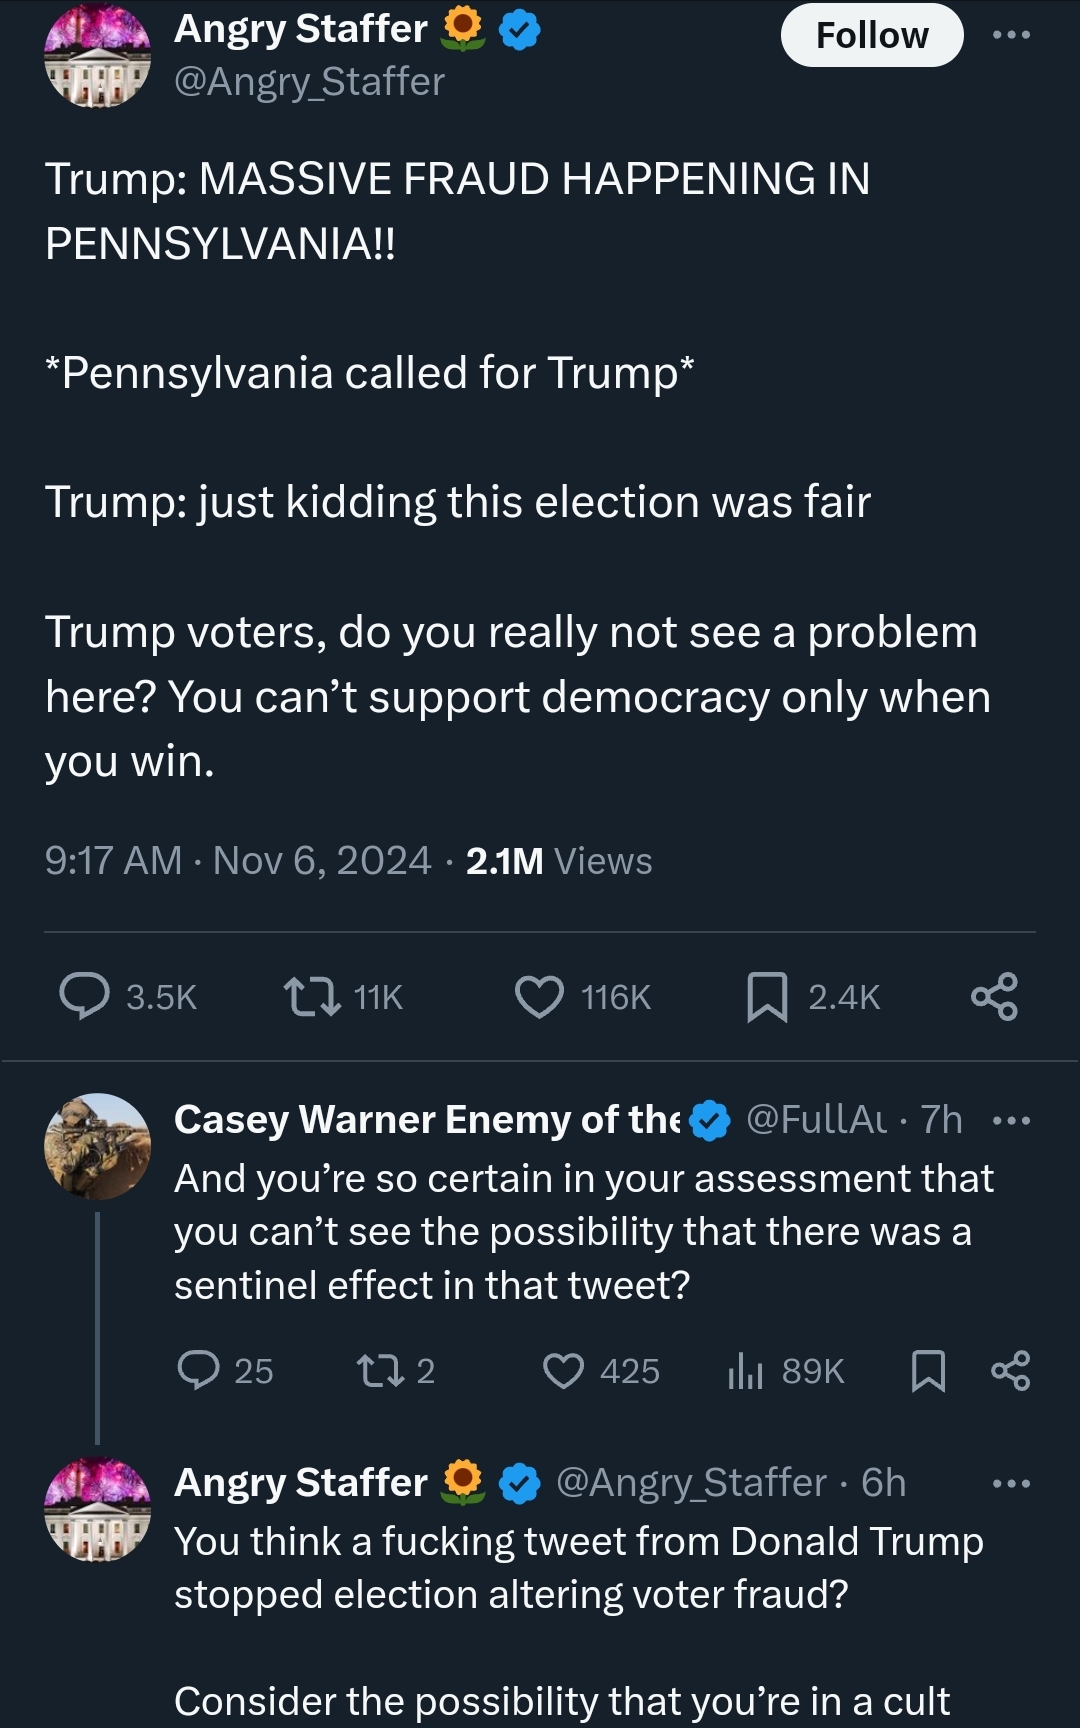Like the main tweet with 116K likes
The image size is (1080, 1728).
click(539, 996)
